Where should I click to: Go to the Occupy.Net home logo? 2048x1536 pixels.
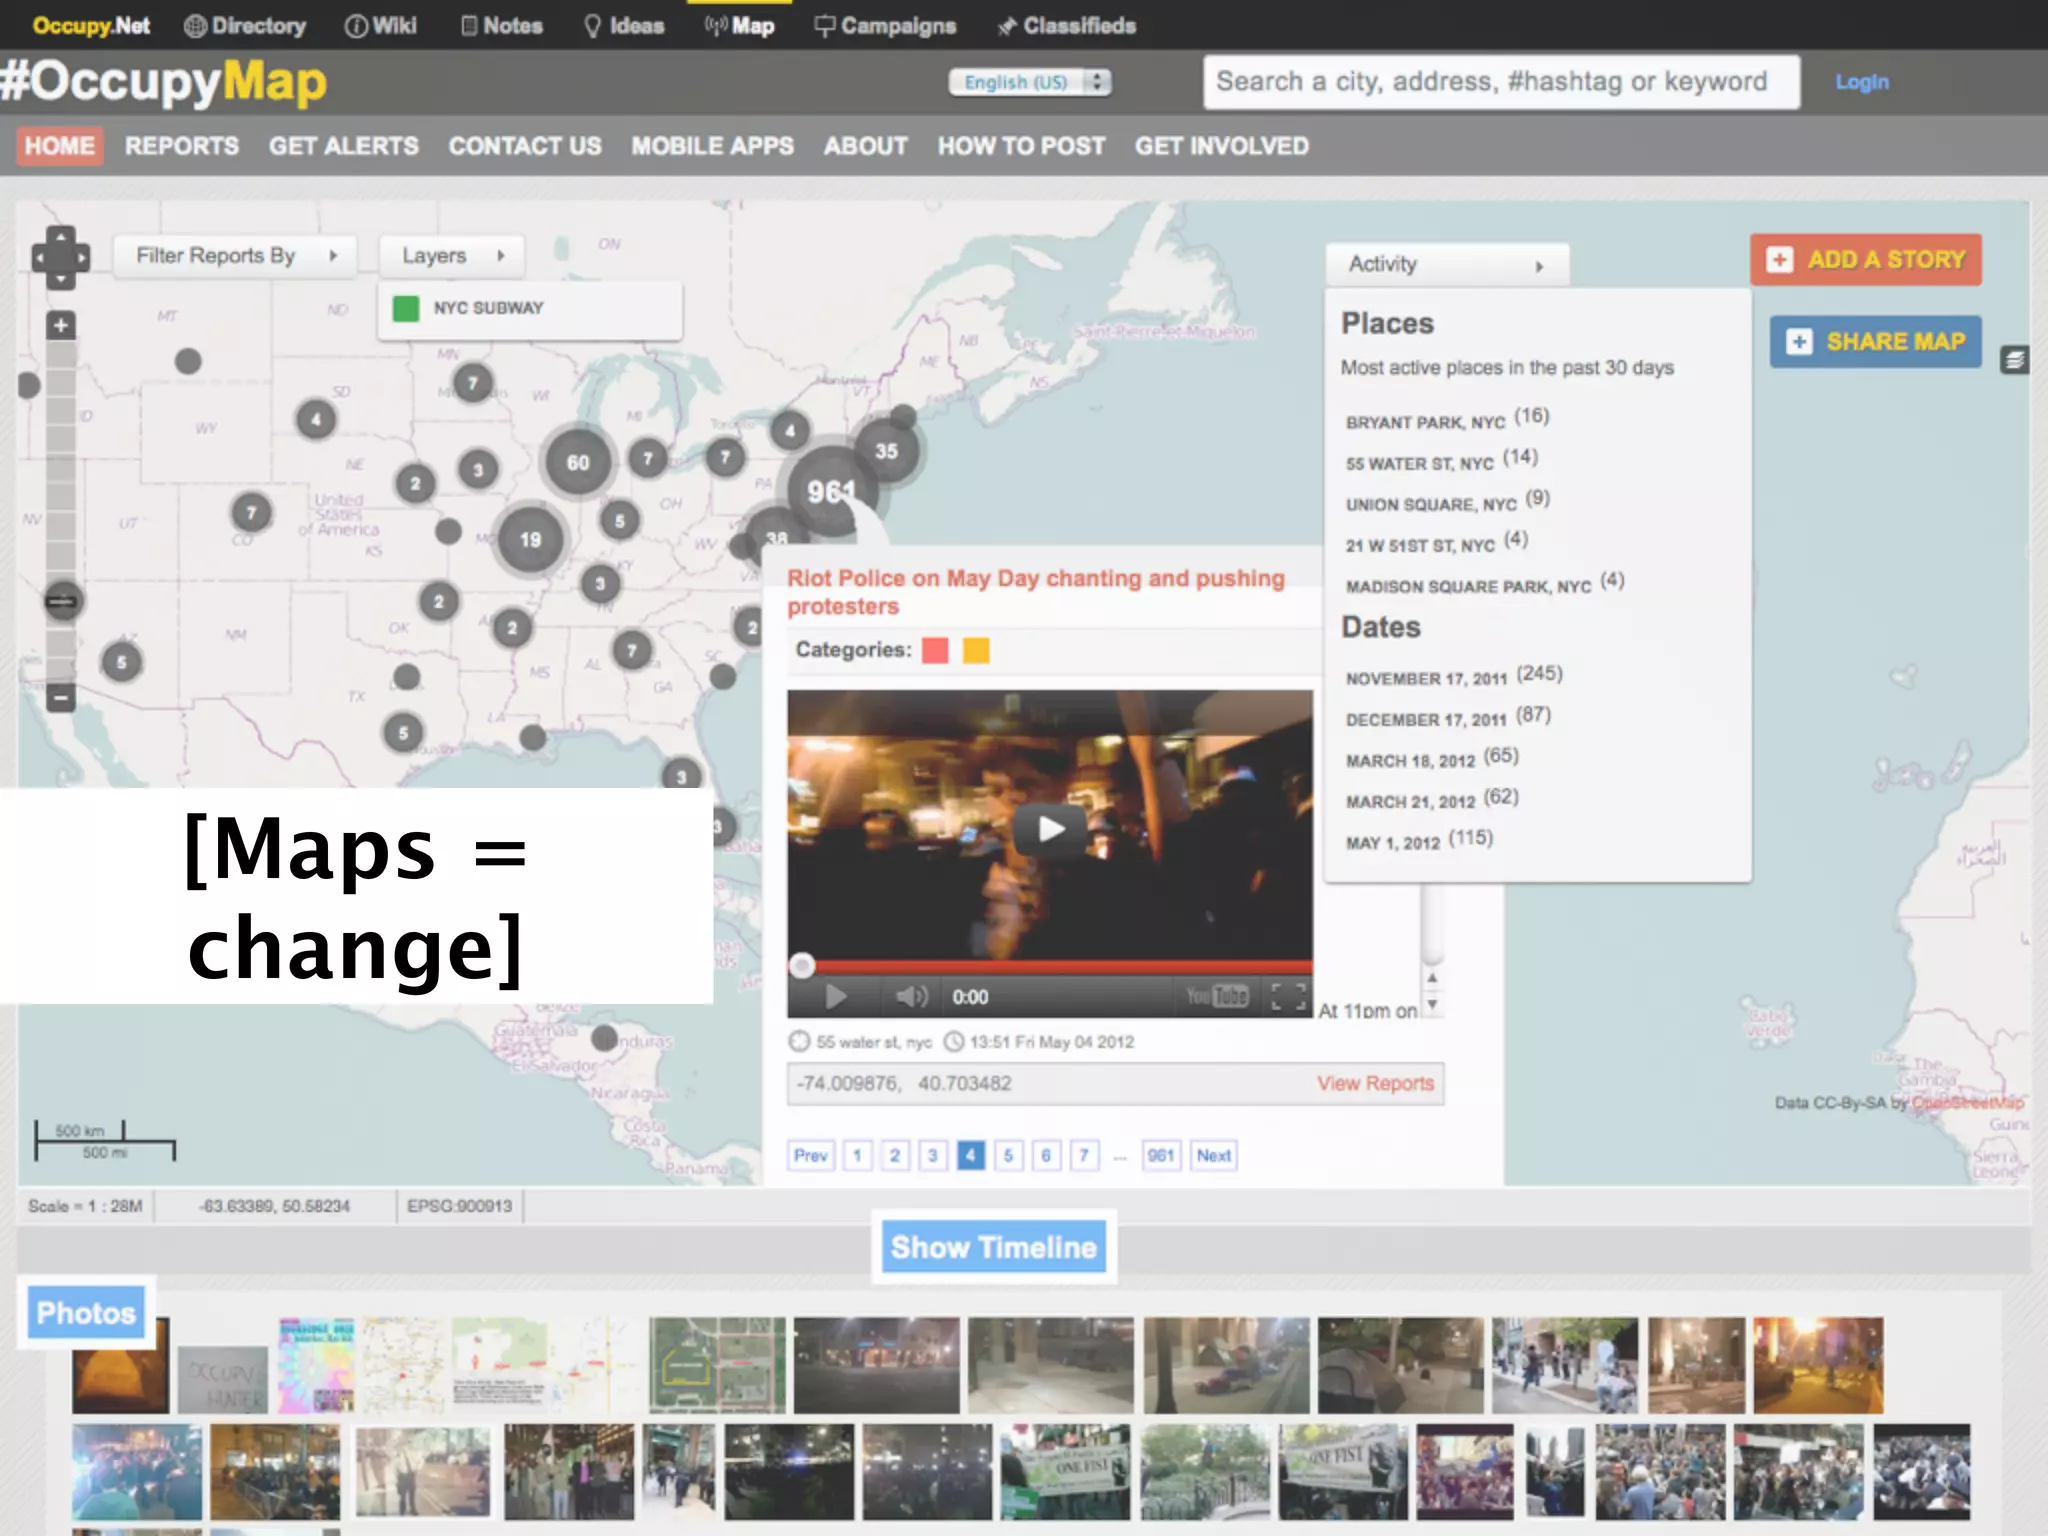tap(91, 26)
